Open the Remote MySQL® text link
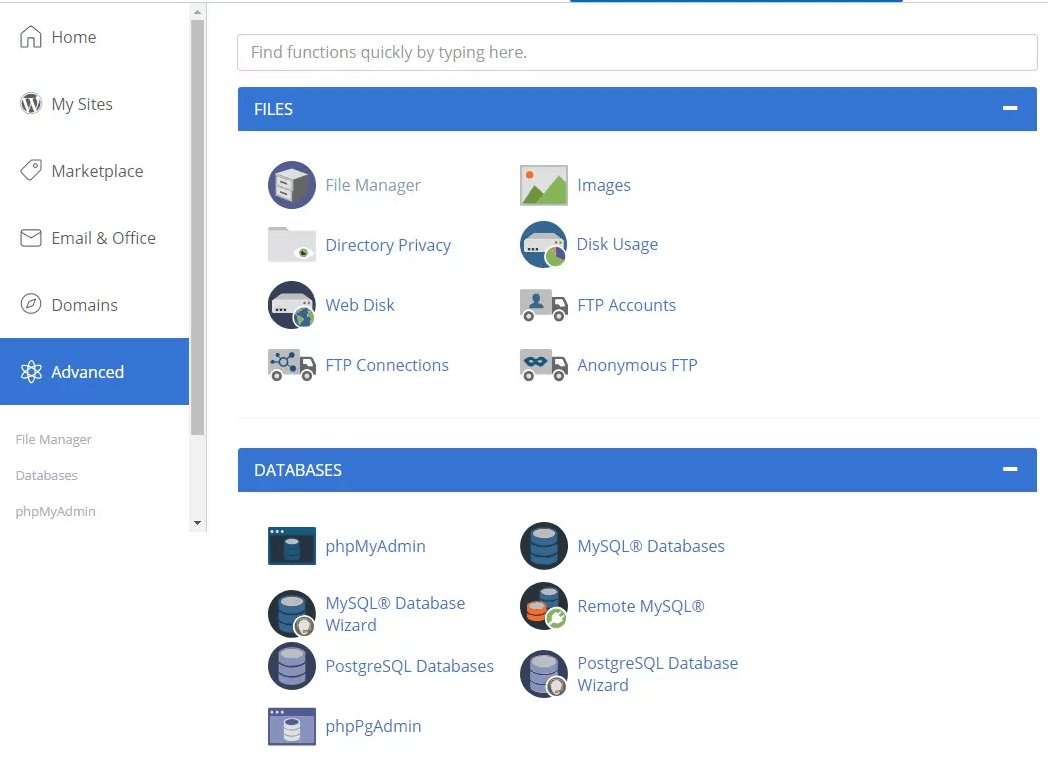The height and width of the screenshot is (767, 1048). (641, 606)
